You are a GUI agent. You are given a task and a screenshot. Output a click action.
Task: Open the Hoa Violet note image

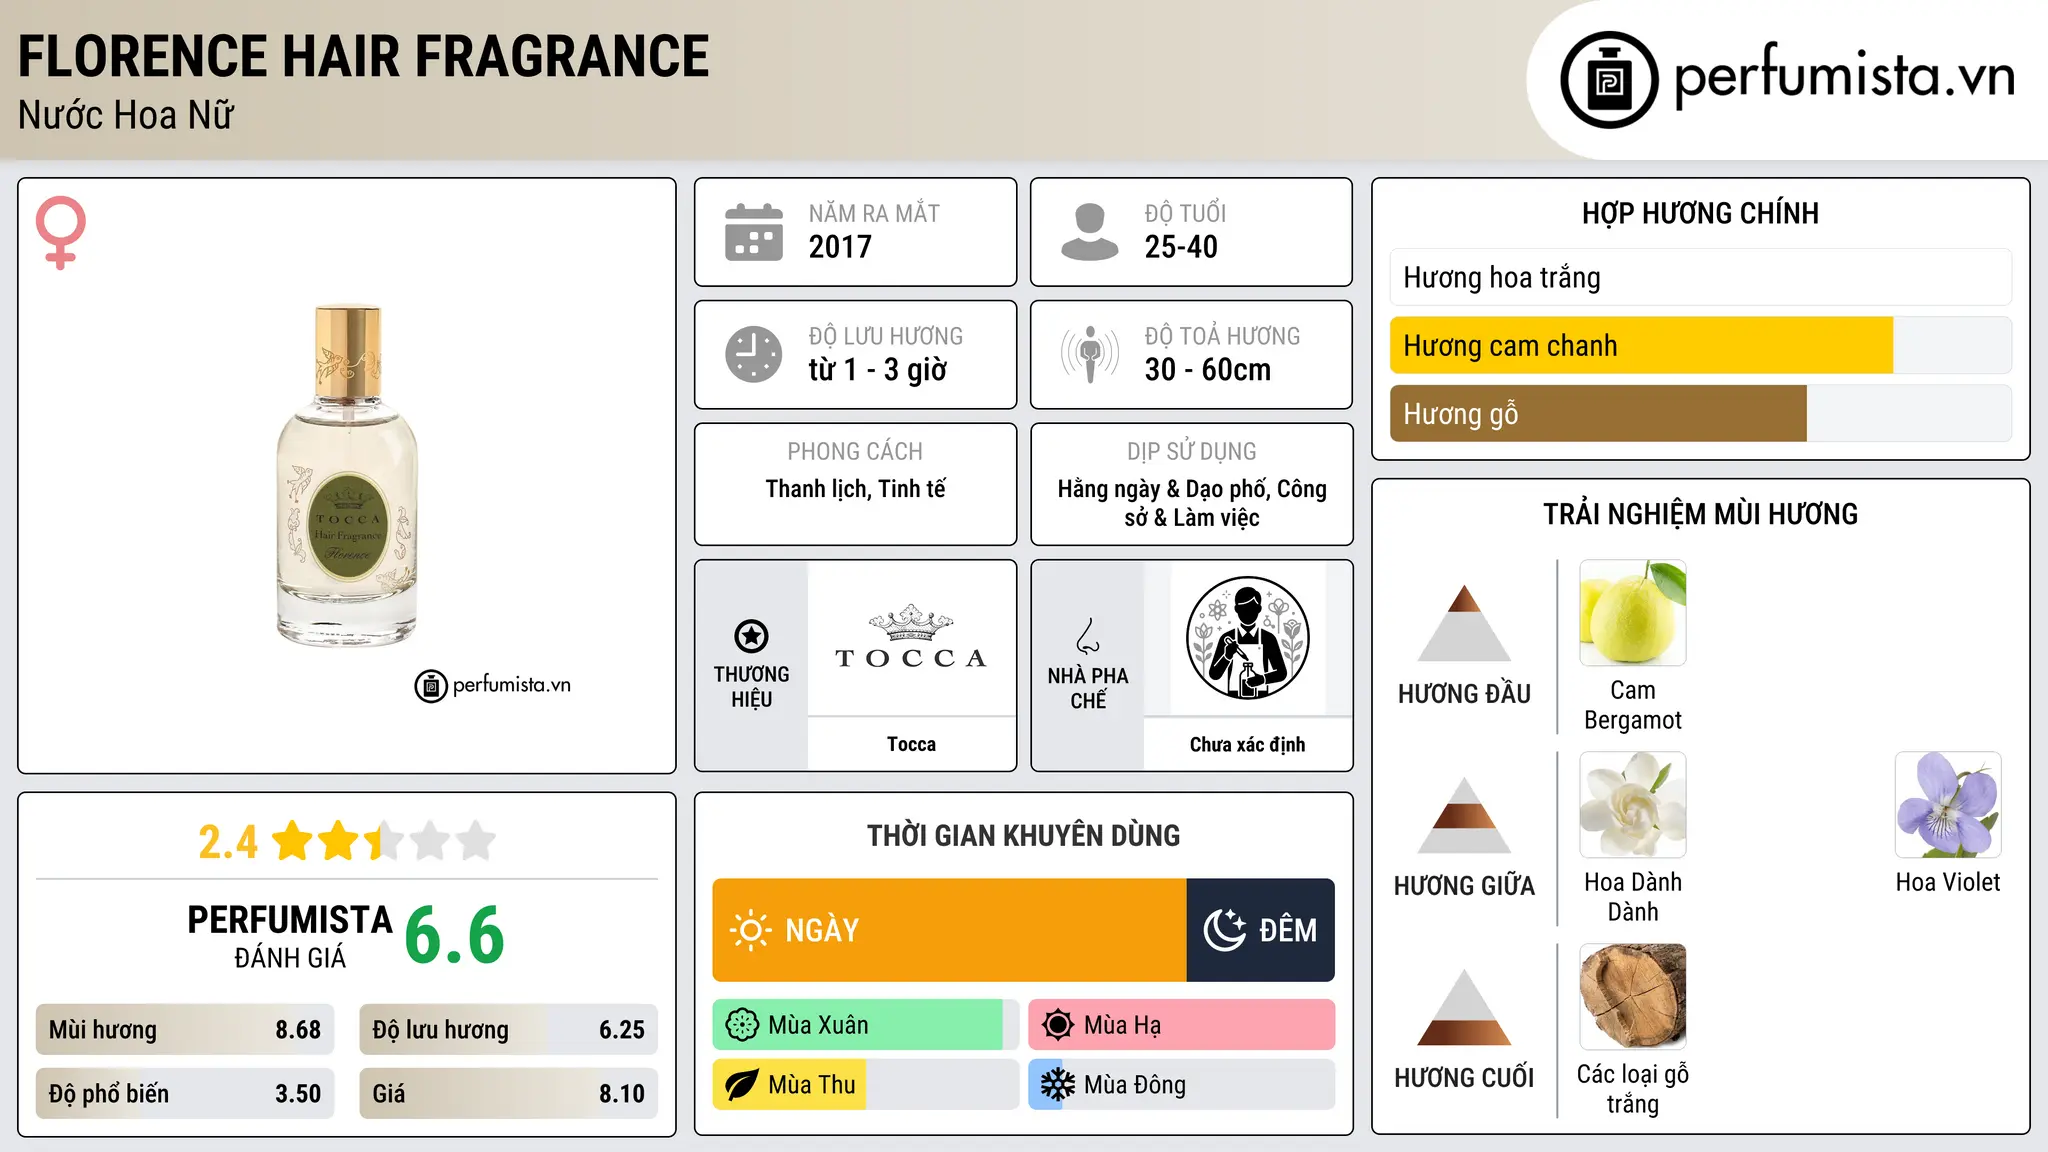1948,805
